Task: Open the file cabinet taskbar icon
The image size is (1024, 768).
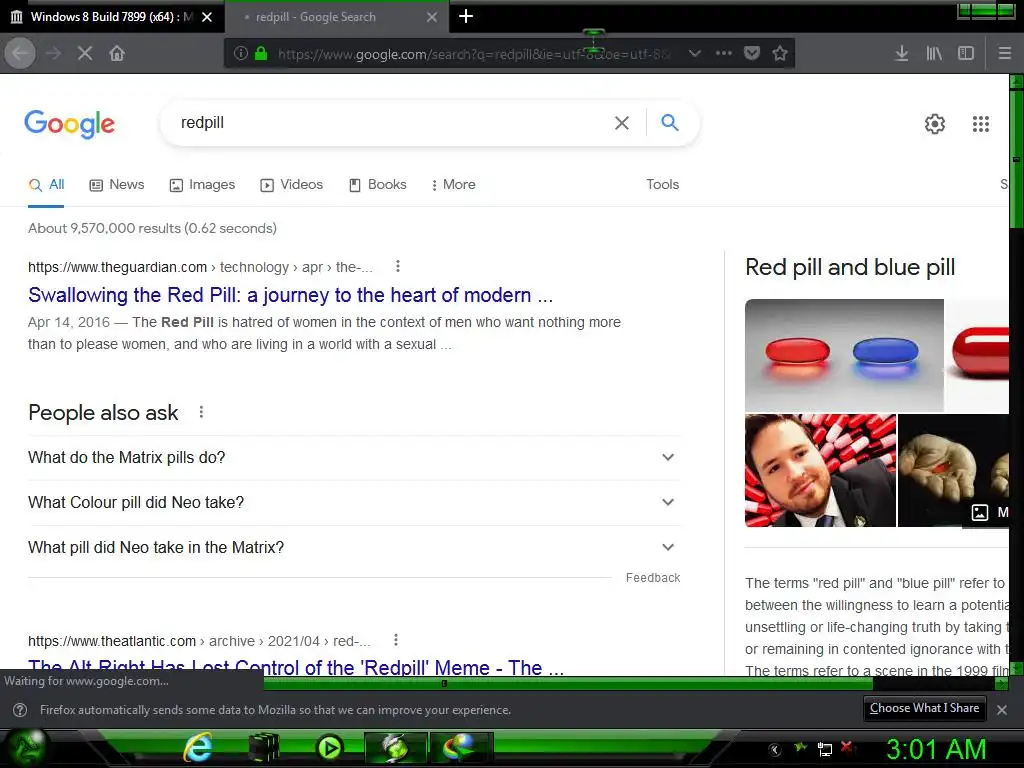Action: [x=264, y=747]
